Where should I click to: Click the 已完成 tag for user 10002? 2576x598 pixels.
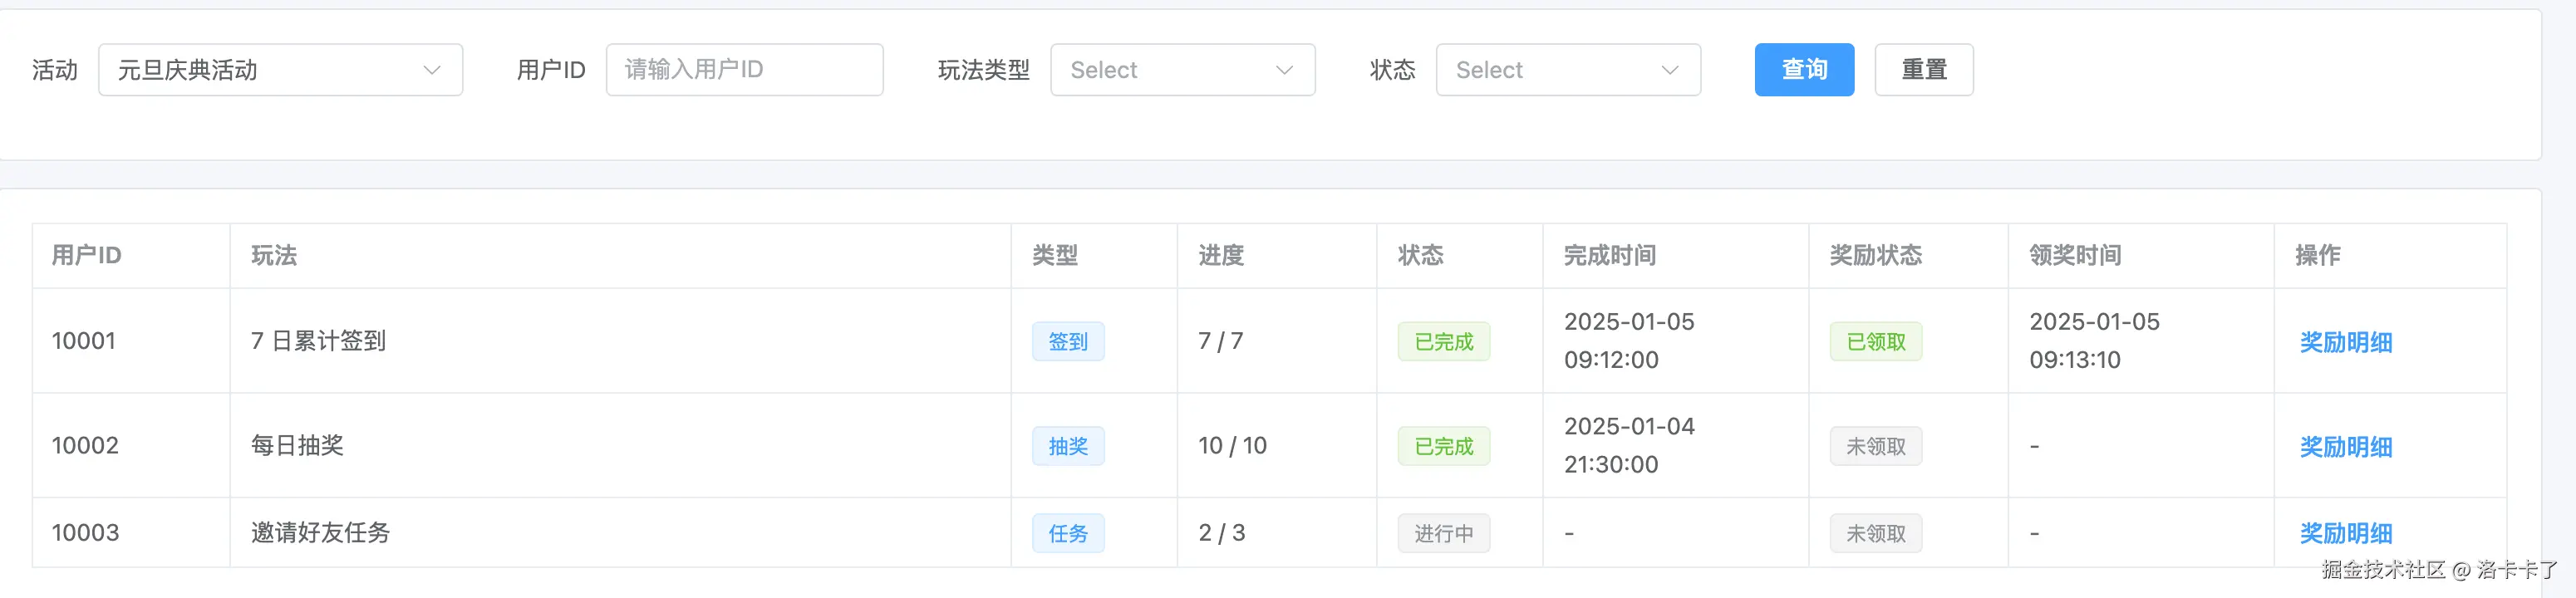click(x=1443, y=446)
